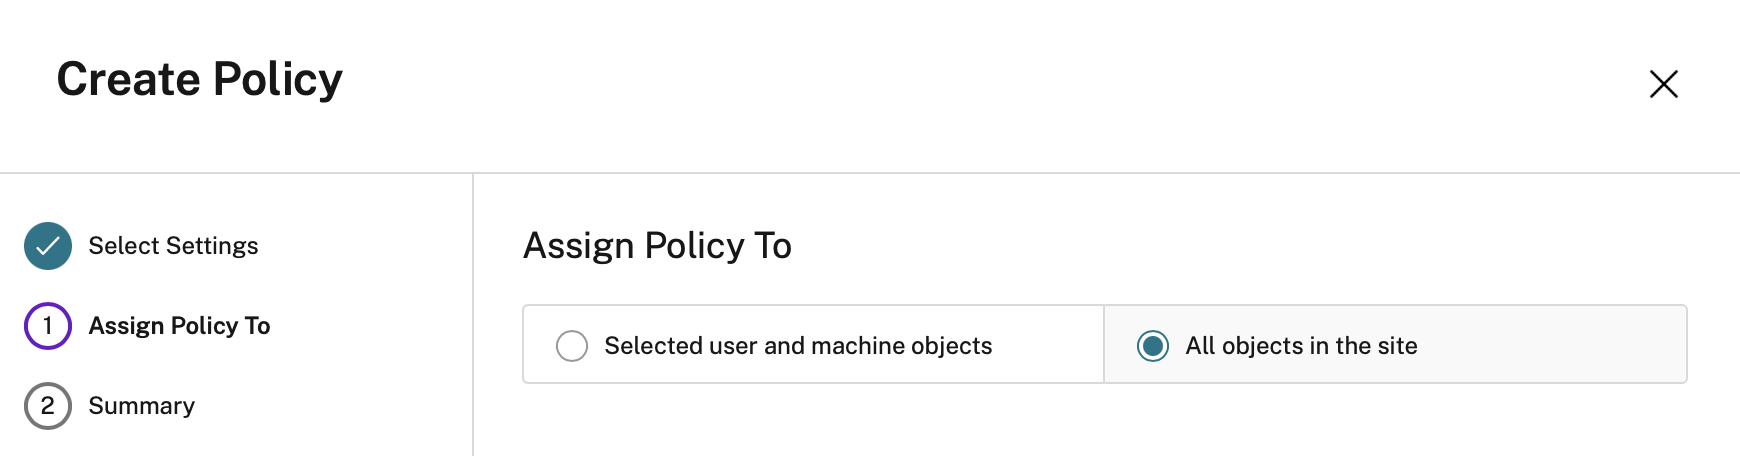Click the 'All objects in the site' label text
This screenshot has width=1740, height=456.
(1301, 346)
